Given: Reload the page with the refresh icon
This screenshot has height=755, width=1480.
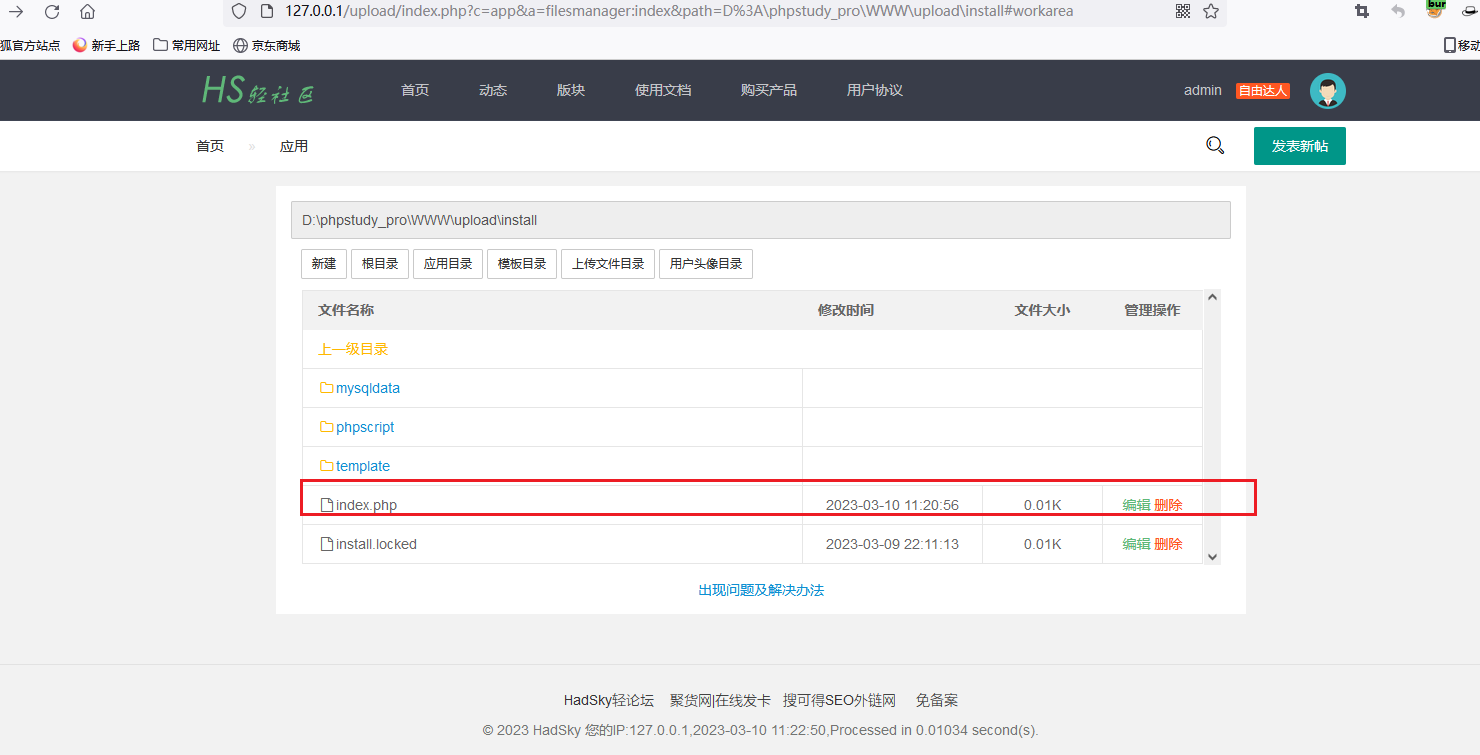Looking at the screenshot, I should pyautogui.click(x=52, y=12).
